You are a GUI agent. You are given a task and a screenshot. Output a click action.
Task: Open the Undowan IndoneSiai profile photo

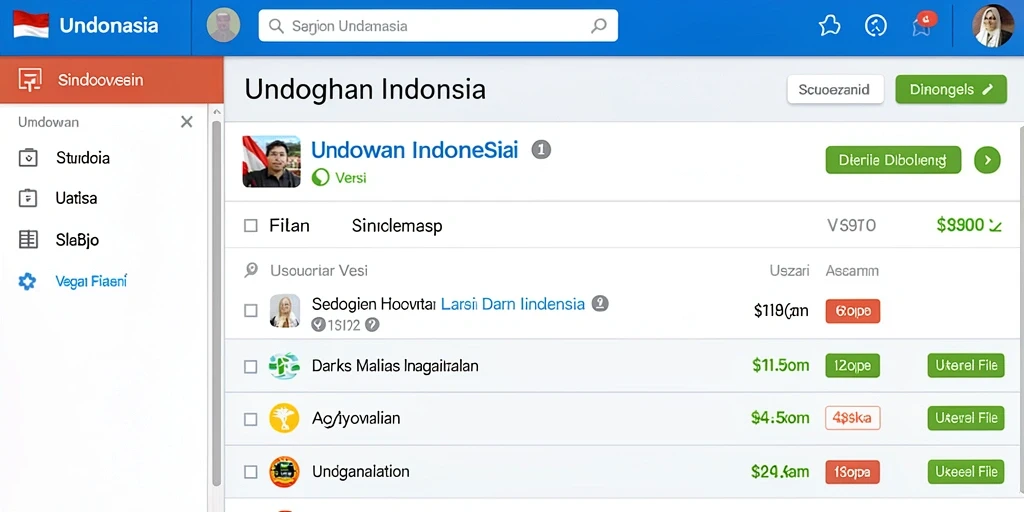[x=272, y=161]
